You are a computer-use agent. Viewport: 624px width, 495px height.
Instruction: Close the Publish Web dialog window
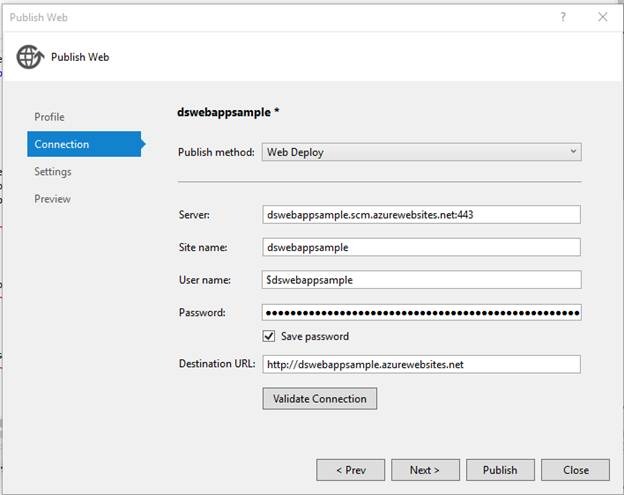(602, 17)
